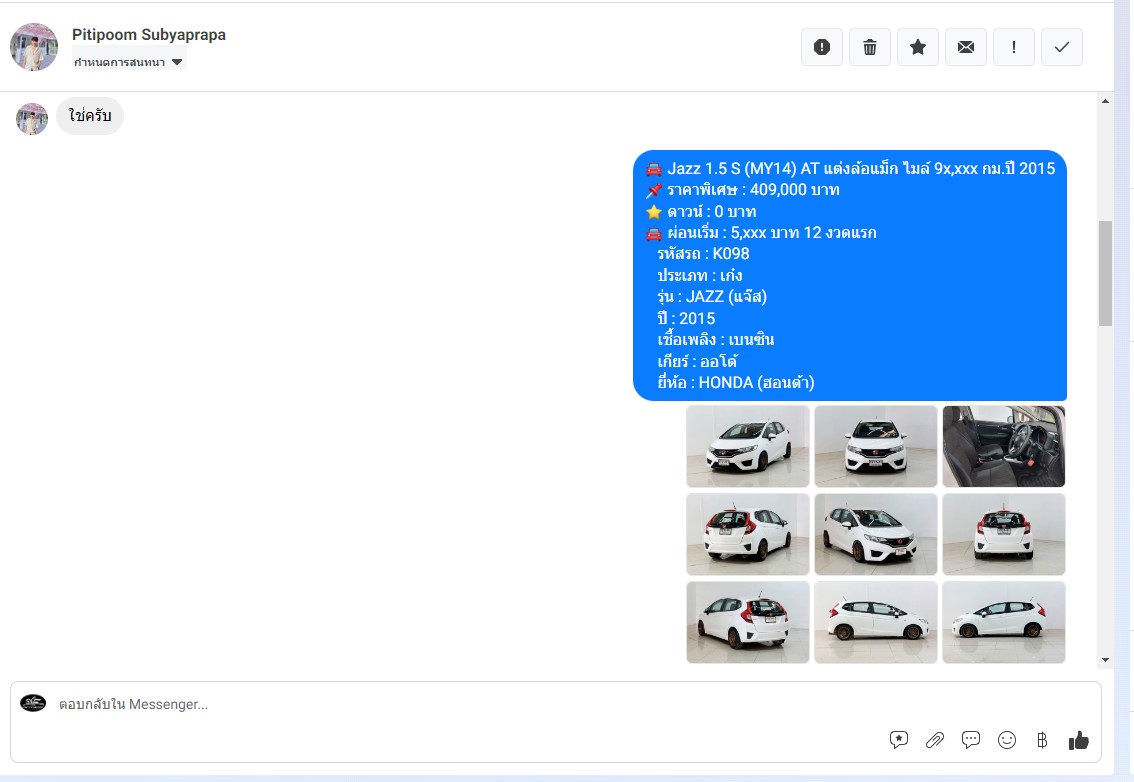
Task: Open first car photo front-left view
Action: click(748, 446)
